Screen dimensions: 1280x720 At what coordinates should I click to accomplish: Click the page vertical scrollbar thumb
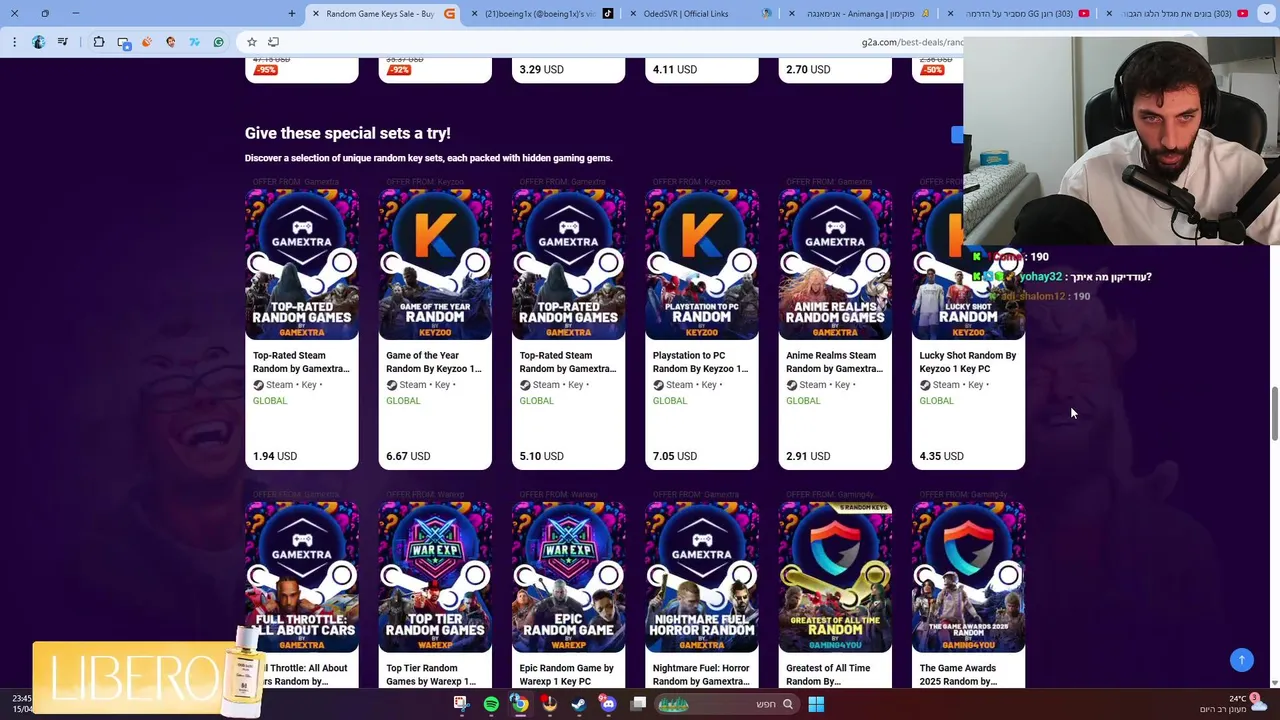coord(1274,412)
